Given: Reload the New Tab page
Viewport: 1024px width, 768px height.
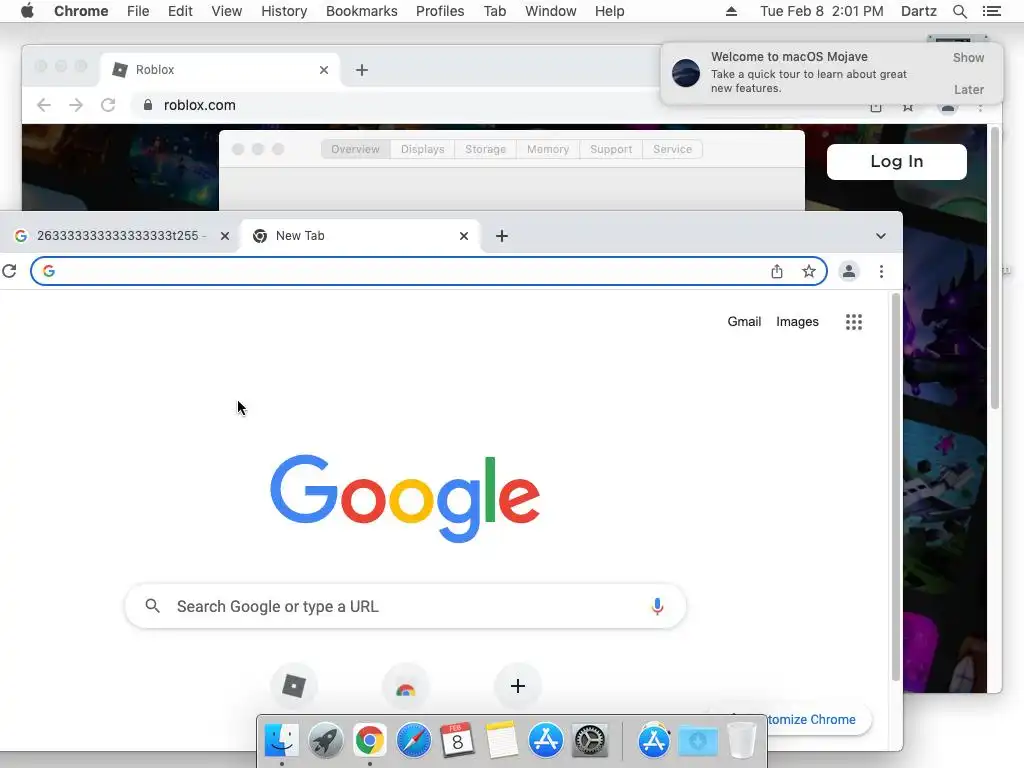Looking at the screenshot, I should 9,271.
